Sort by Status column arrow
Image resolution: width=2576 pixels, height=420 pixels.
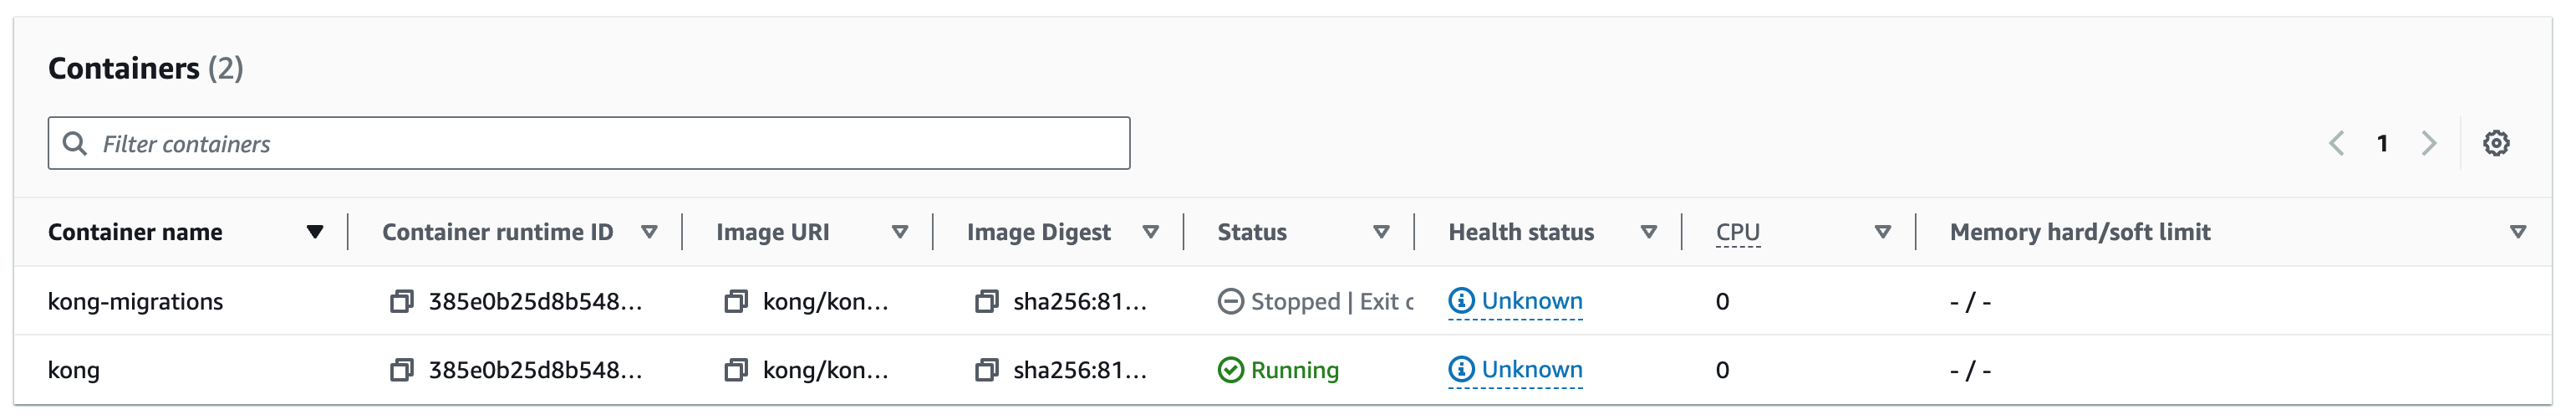click(1381, 232)
